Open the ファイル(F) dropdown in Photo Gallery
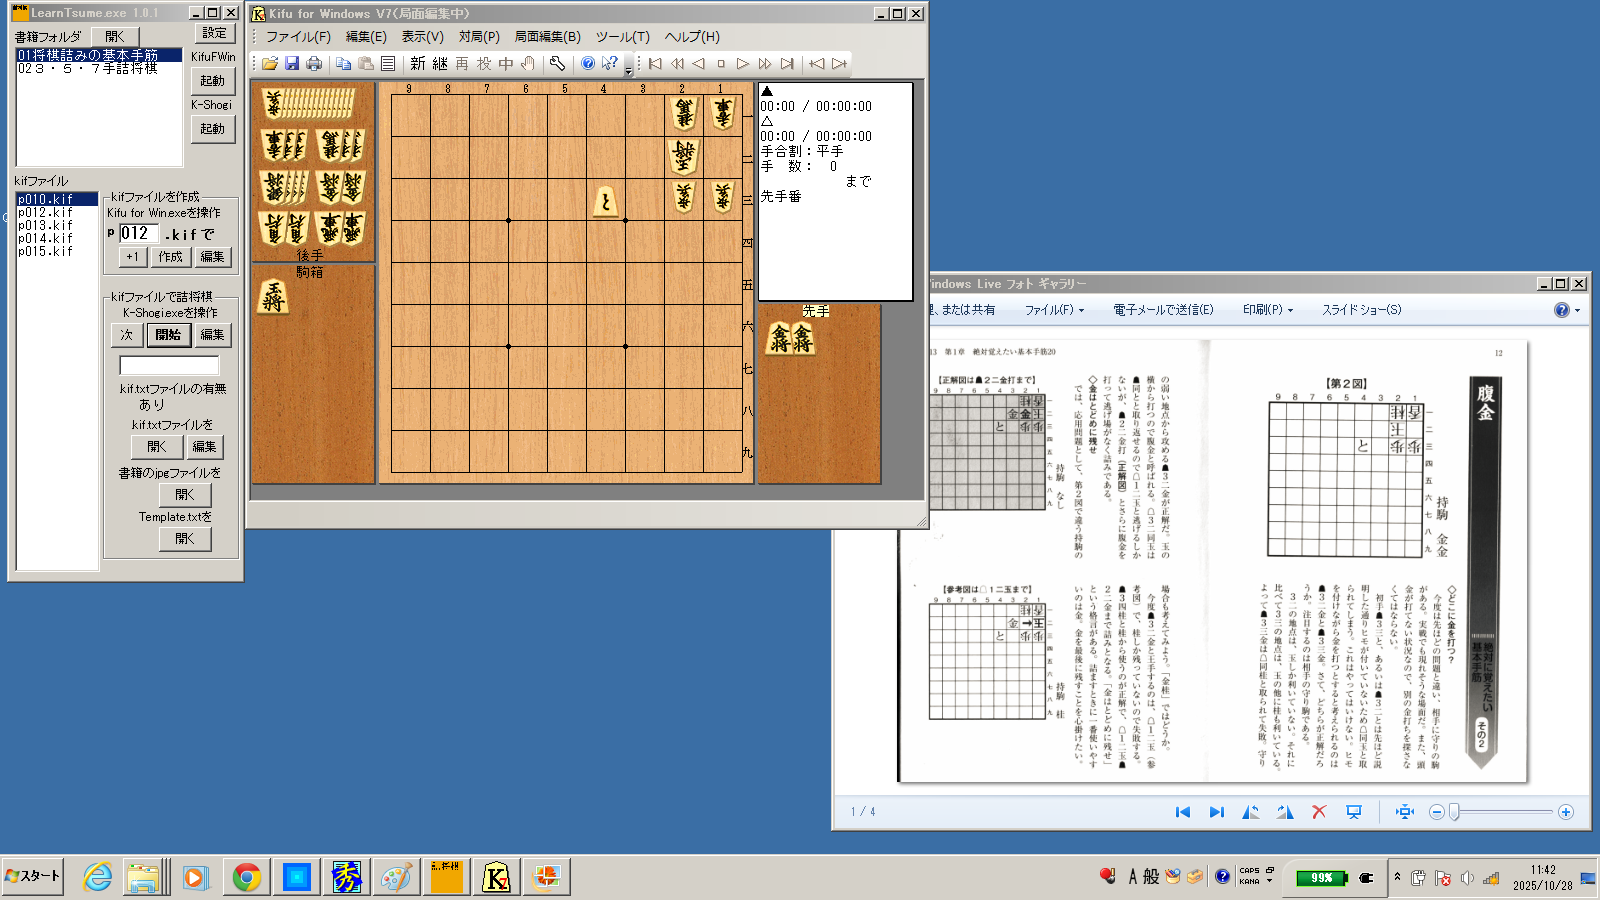This screenshot has height=900, width=1600. [x=1054, y=310]
